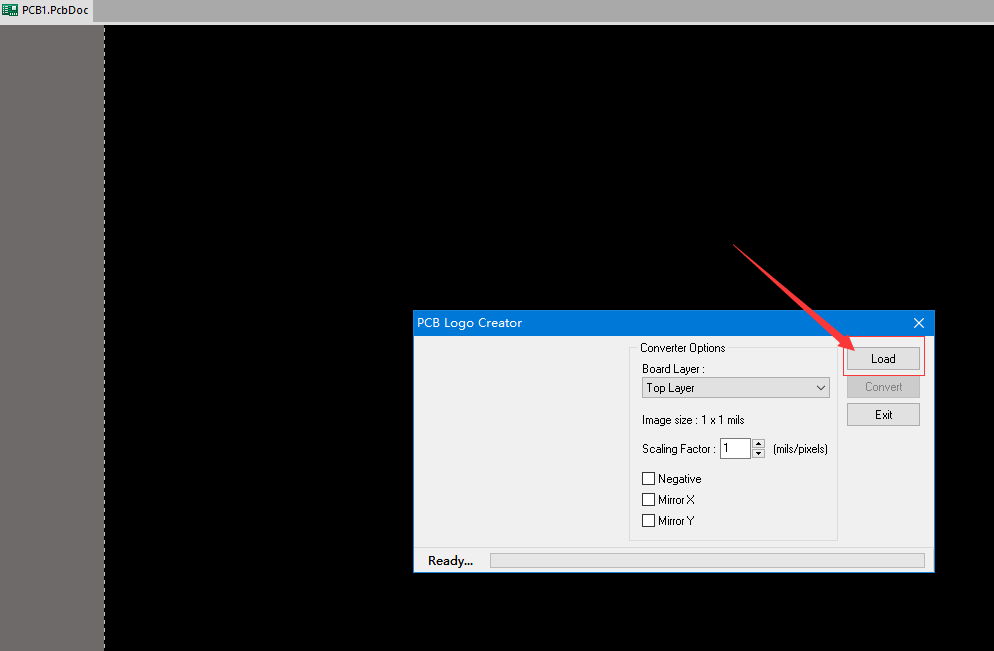Exit the logo creator via Exit button
This screenshot has height=651, width=994.
coord(883,415)
